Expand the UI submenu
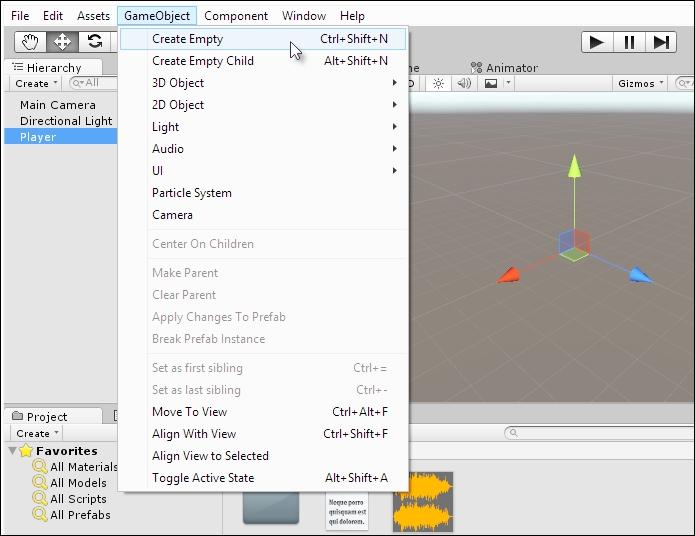 263,171
